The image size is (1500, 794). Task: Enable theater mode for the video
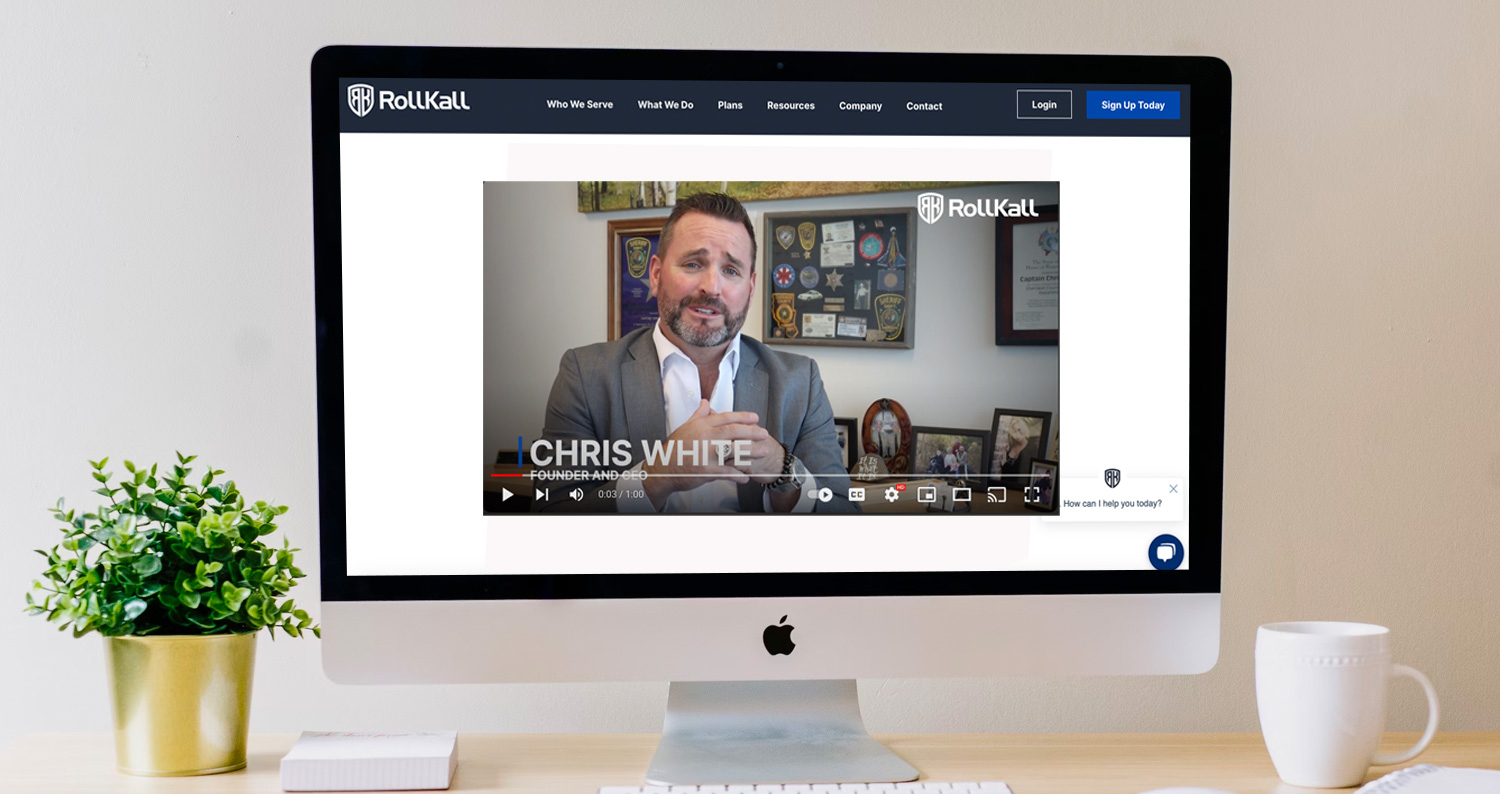[x=962, y=494]
